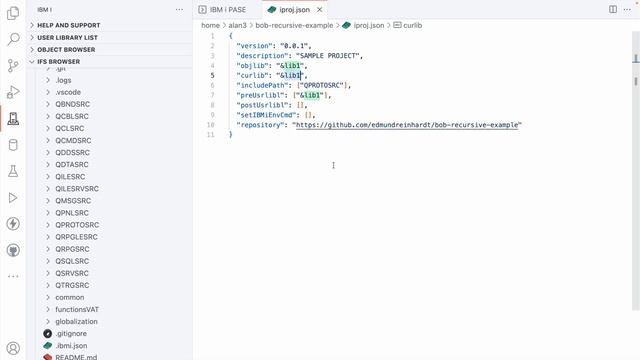Open the Search view icon
Image resolution: width=640 pixels, height=360 pixels.
(13, 39)
